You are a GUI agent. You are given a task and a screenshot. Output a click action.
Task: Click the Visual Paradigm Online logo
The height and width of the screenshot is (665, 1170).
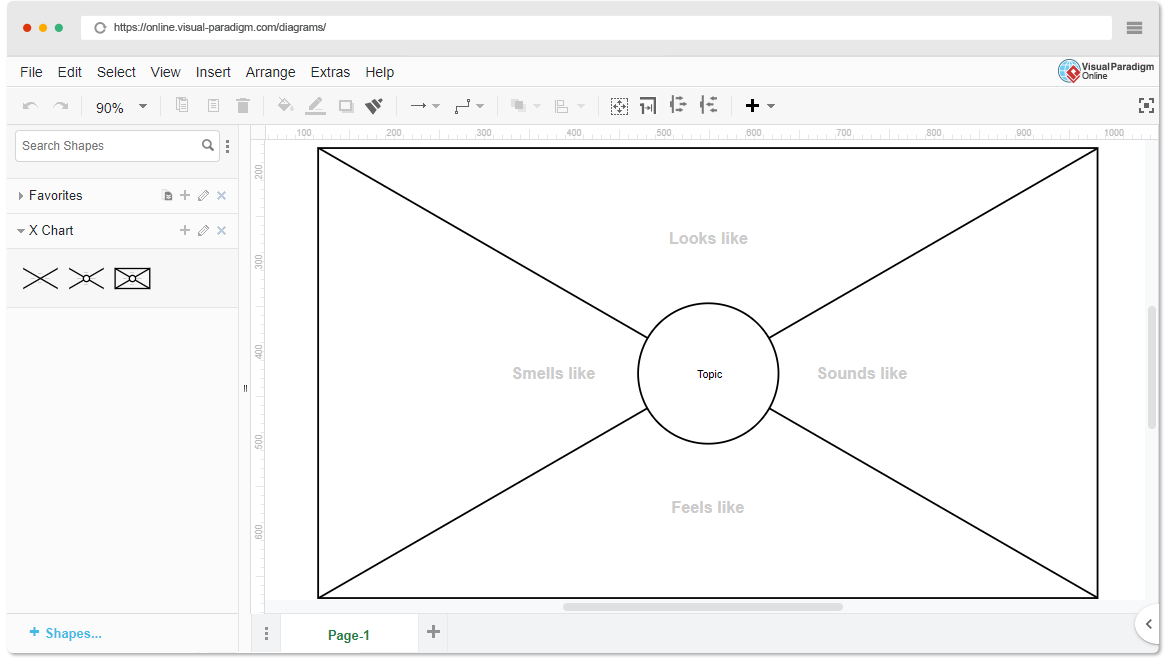[1106, 72]
